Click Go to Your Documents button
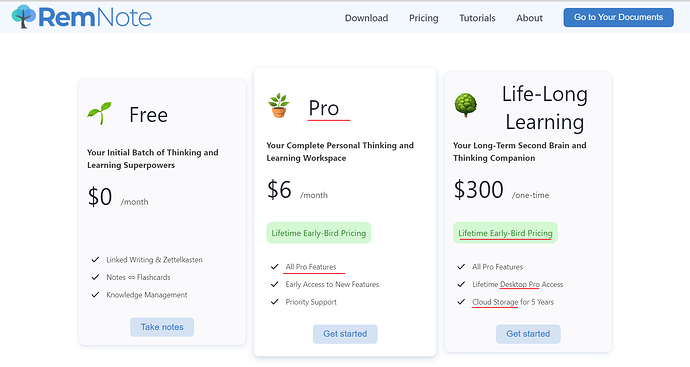Image resolution: width=690 pixels, height=367 pixels. 618,17
